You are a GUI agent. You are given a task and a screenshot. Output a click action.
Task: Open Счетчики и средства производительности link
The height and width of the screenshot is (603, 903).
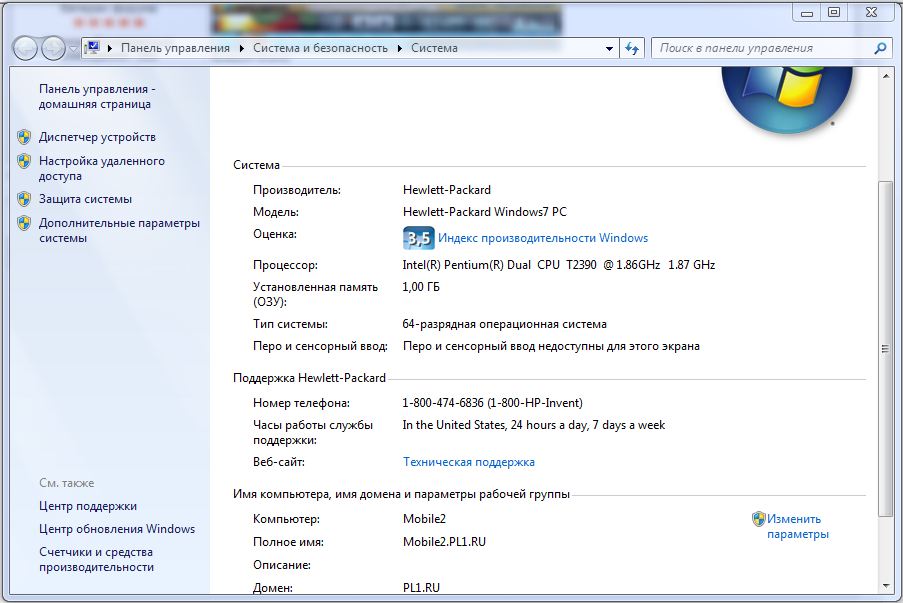pyautogui.click(x=96, y=559)
